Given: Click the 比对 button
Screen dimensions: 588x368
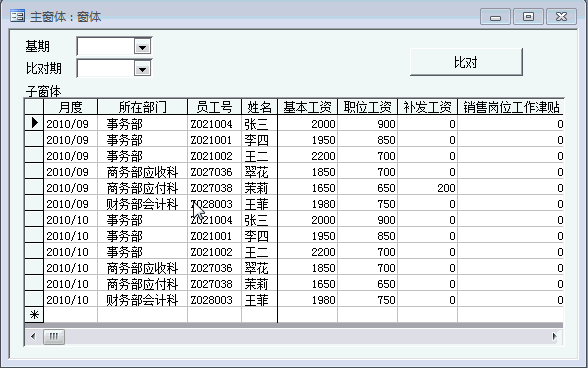Looking at the screenshot, I should [466, 62].
